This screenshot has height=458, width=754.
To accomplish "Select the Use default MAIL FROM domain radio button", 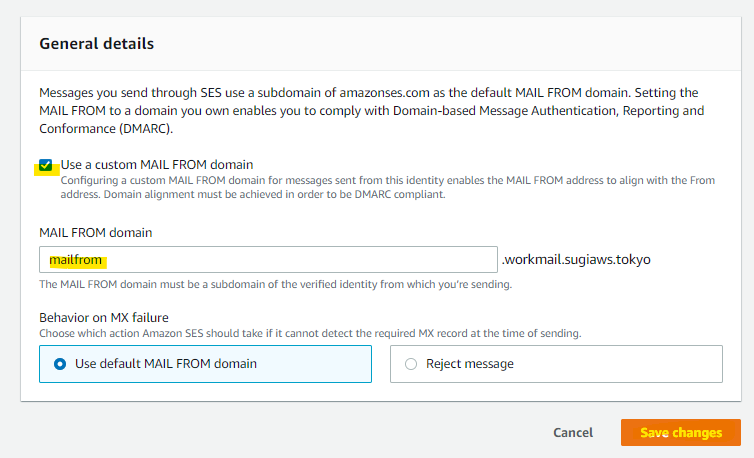I will [x=60, y=364].
